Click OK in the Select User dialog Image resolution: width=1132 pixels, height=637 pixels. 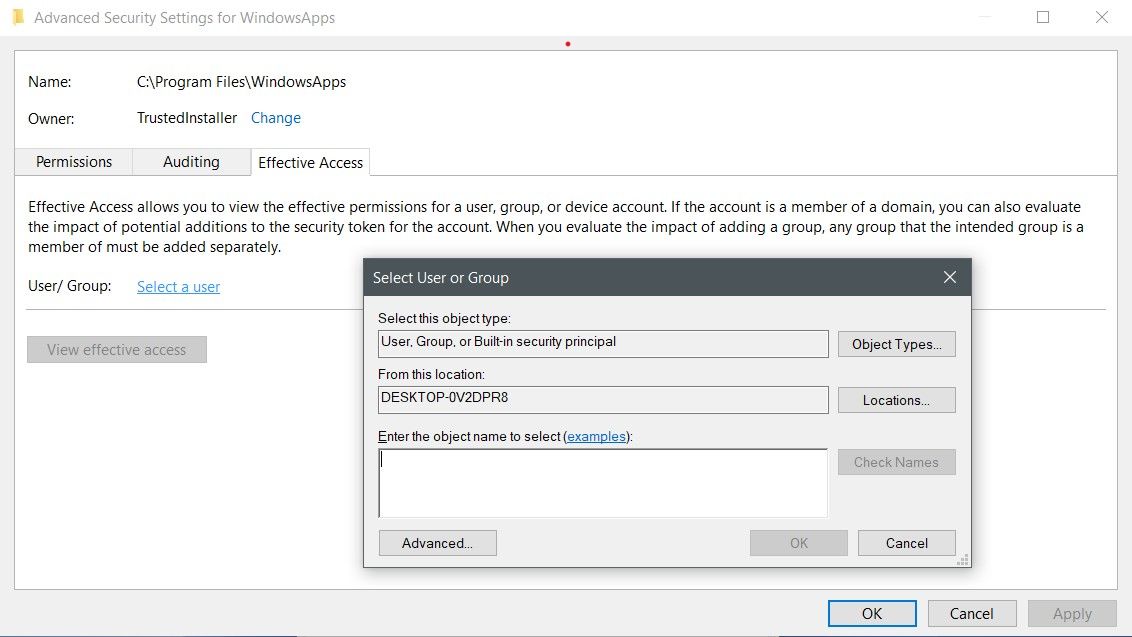(x=798, y=542)
